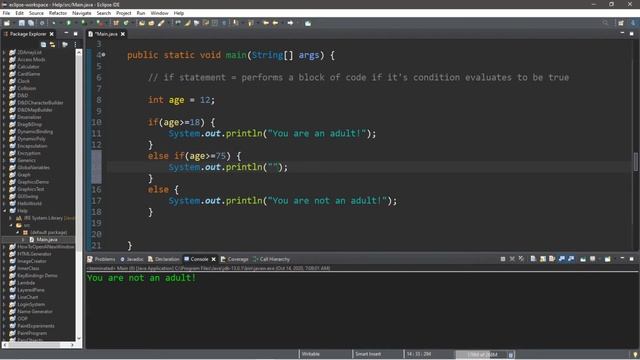Click the Open Perspective icon at top right
This screenshot has height=360, width=640.
point(621,23)
